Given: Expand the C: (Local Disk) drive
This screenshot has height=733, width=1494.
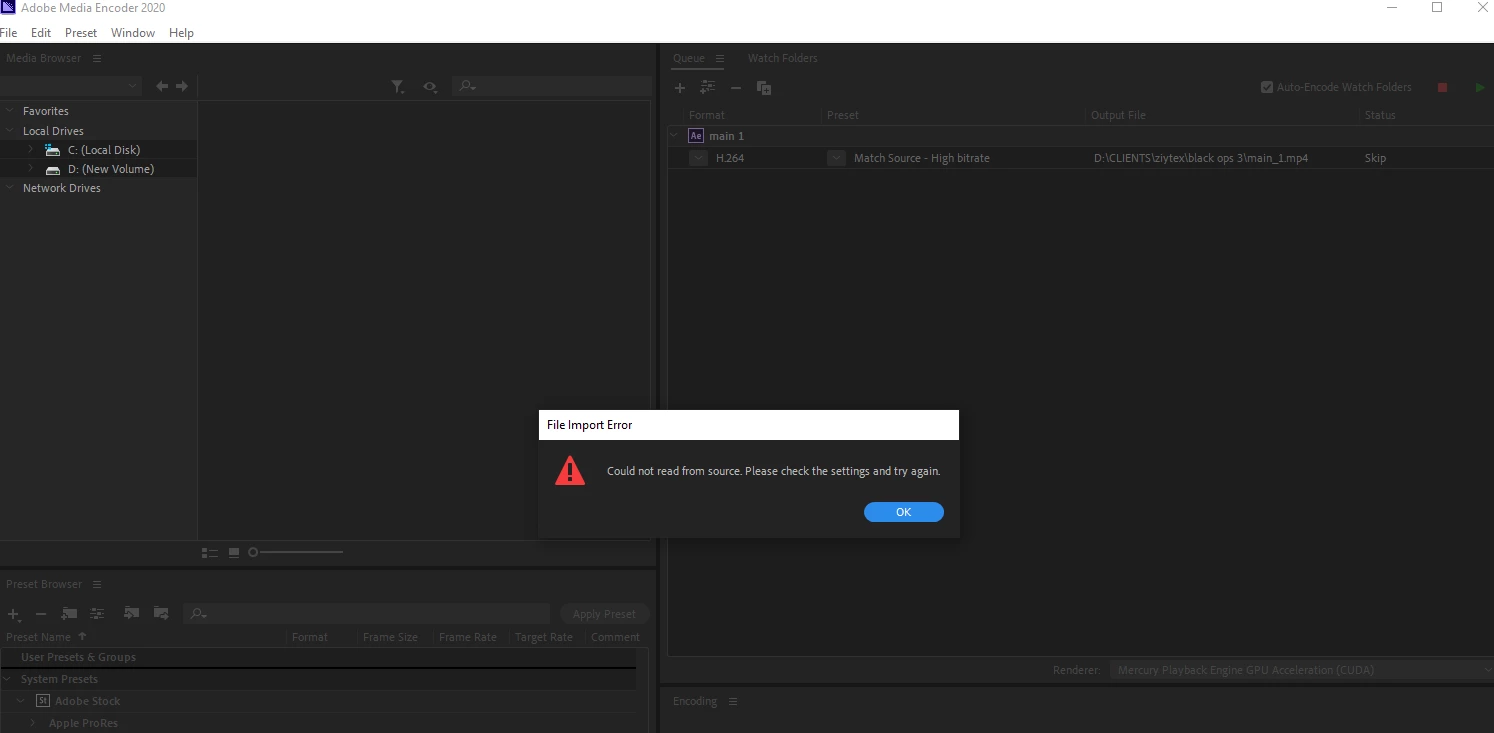Looking at the screenshot, I should coord(30,149).
